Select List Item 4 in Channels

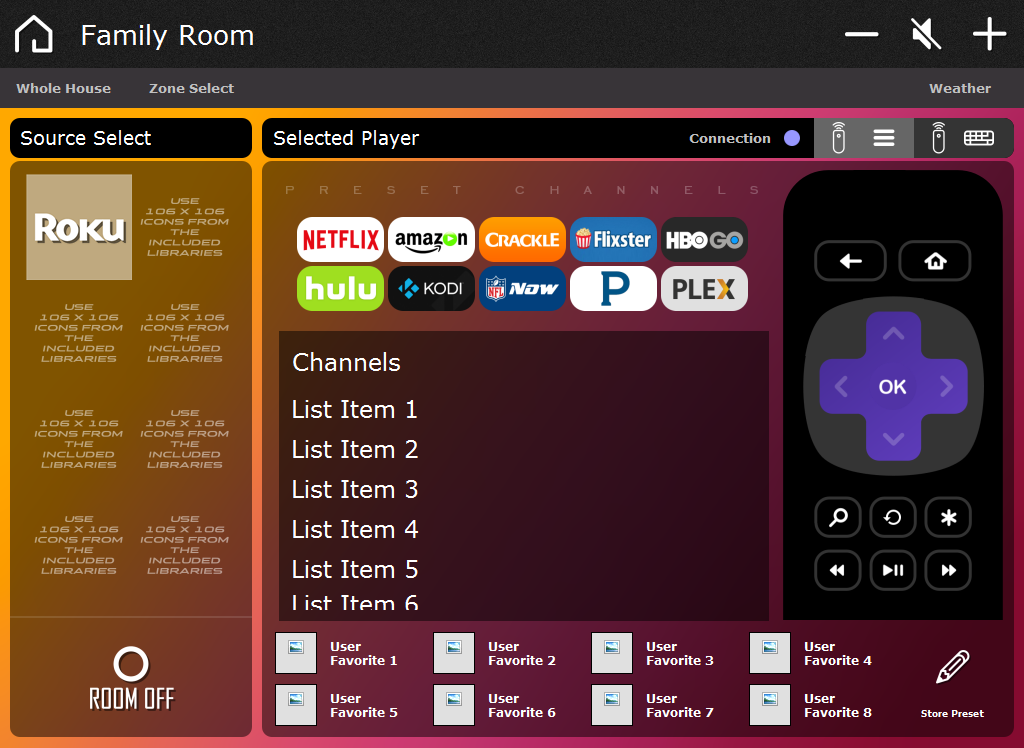click(x=524, y=529)
